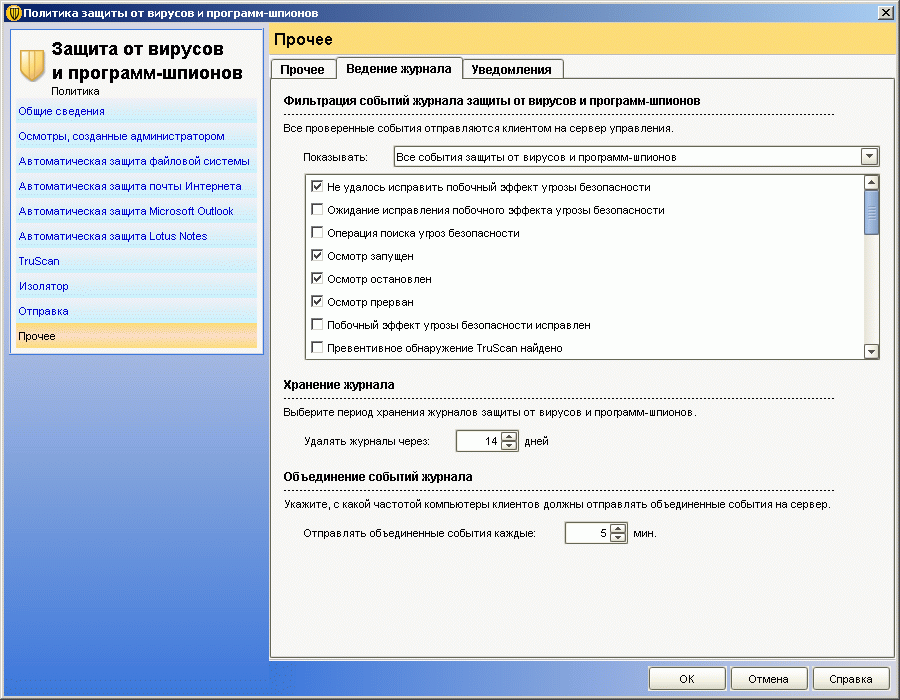Image resolution: width=900 pixels, height=700 pixels.
Task: Go to 'Автоматическая защита файловой системы'
Action: 136,161
